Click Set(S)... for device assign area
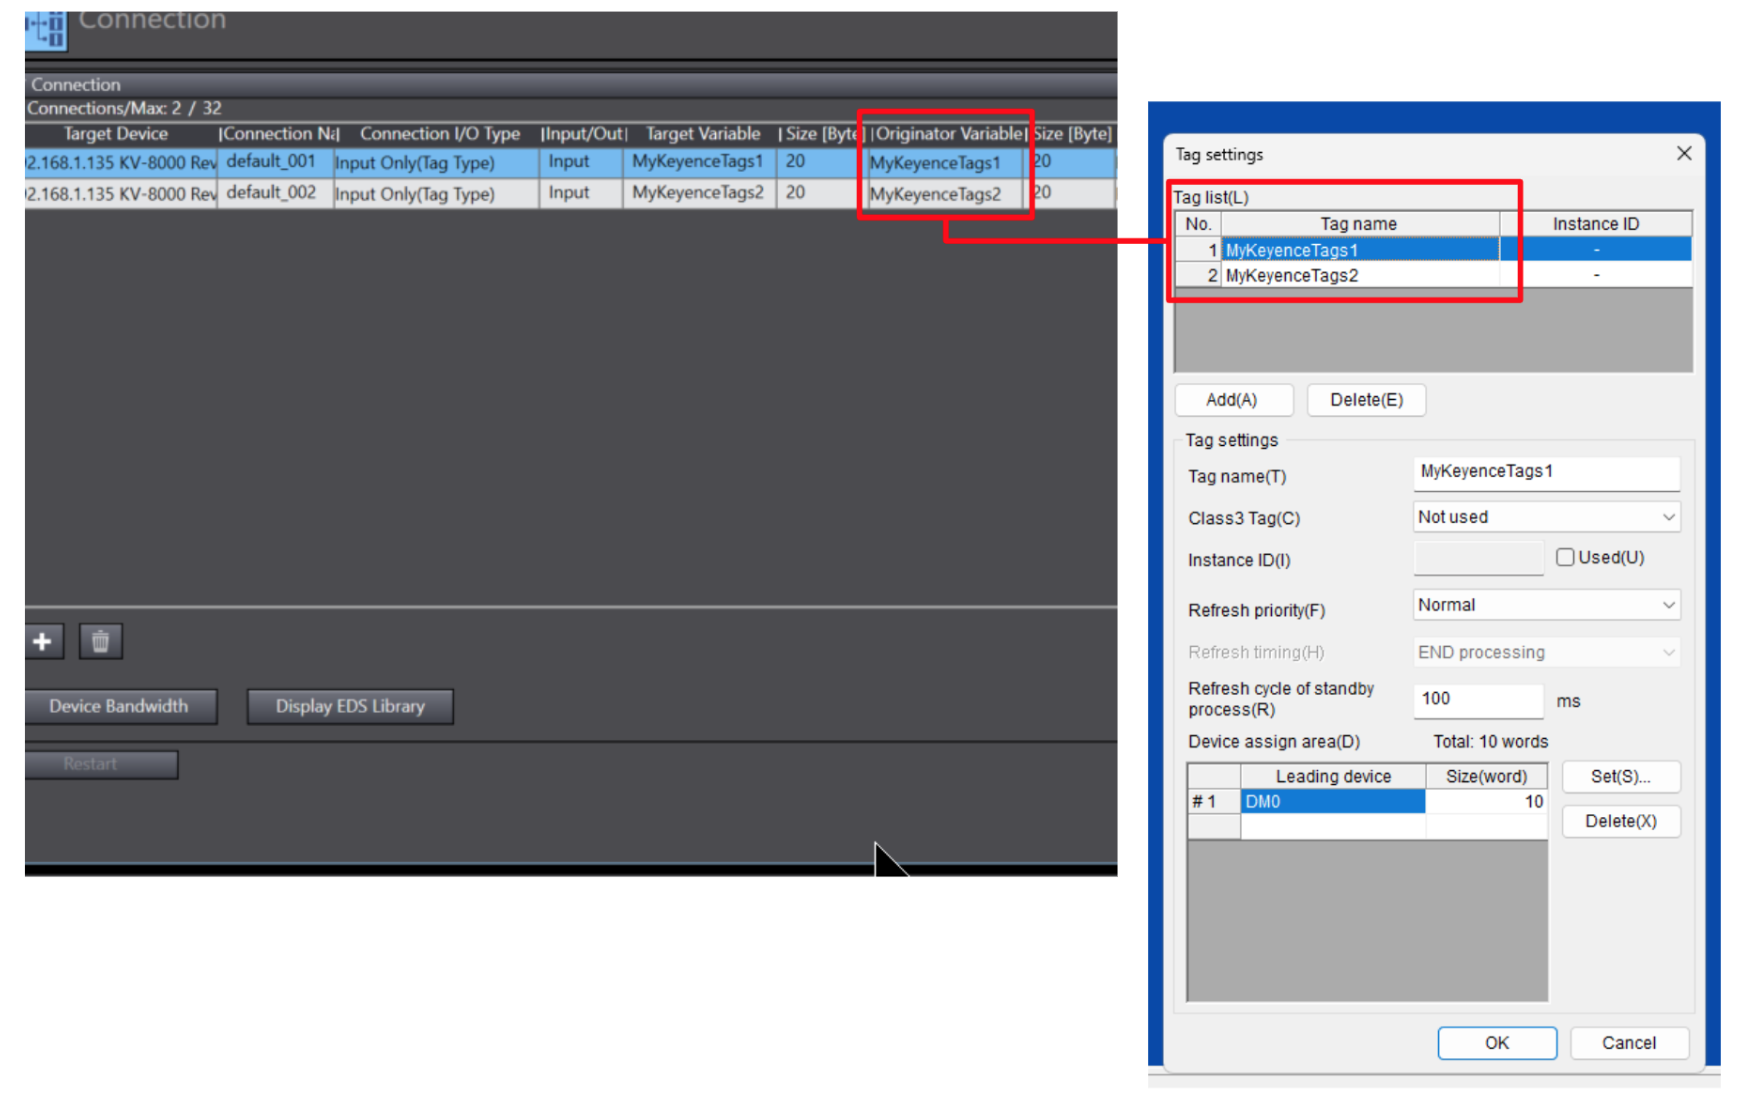Screen dimensions: 1748x1112 tap(1620, 776)
